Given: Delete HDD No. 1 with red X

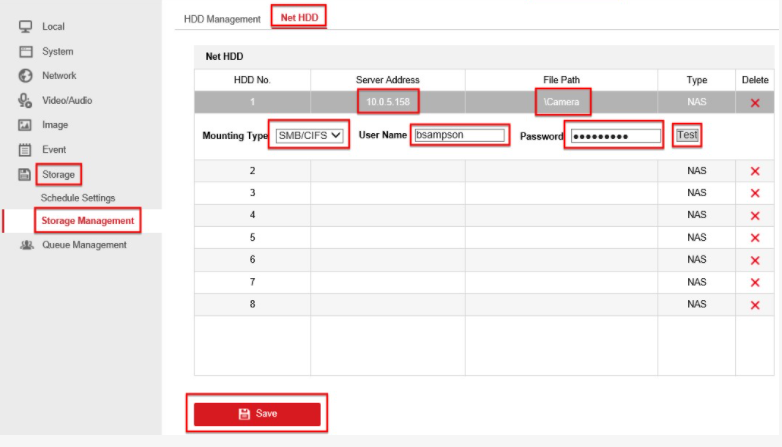Looking at the screenshot, I should pos(754,103).
